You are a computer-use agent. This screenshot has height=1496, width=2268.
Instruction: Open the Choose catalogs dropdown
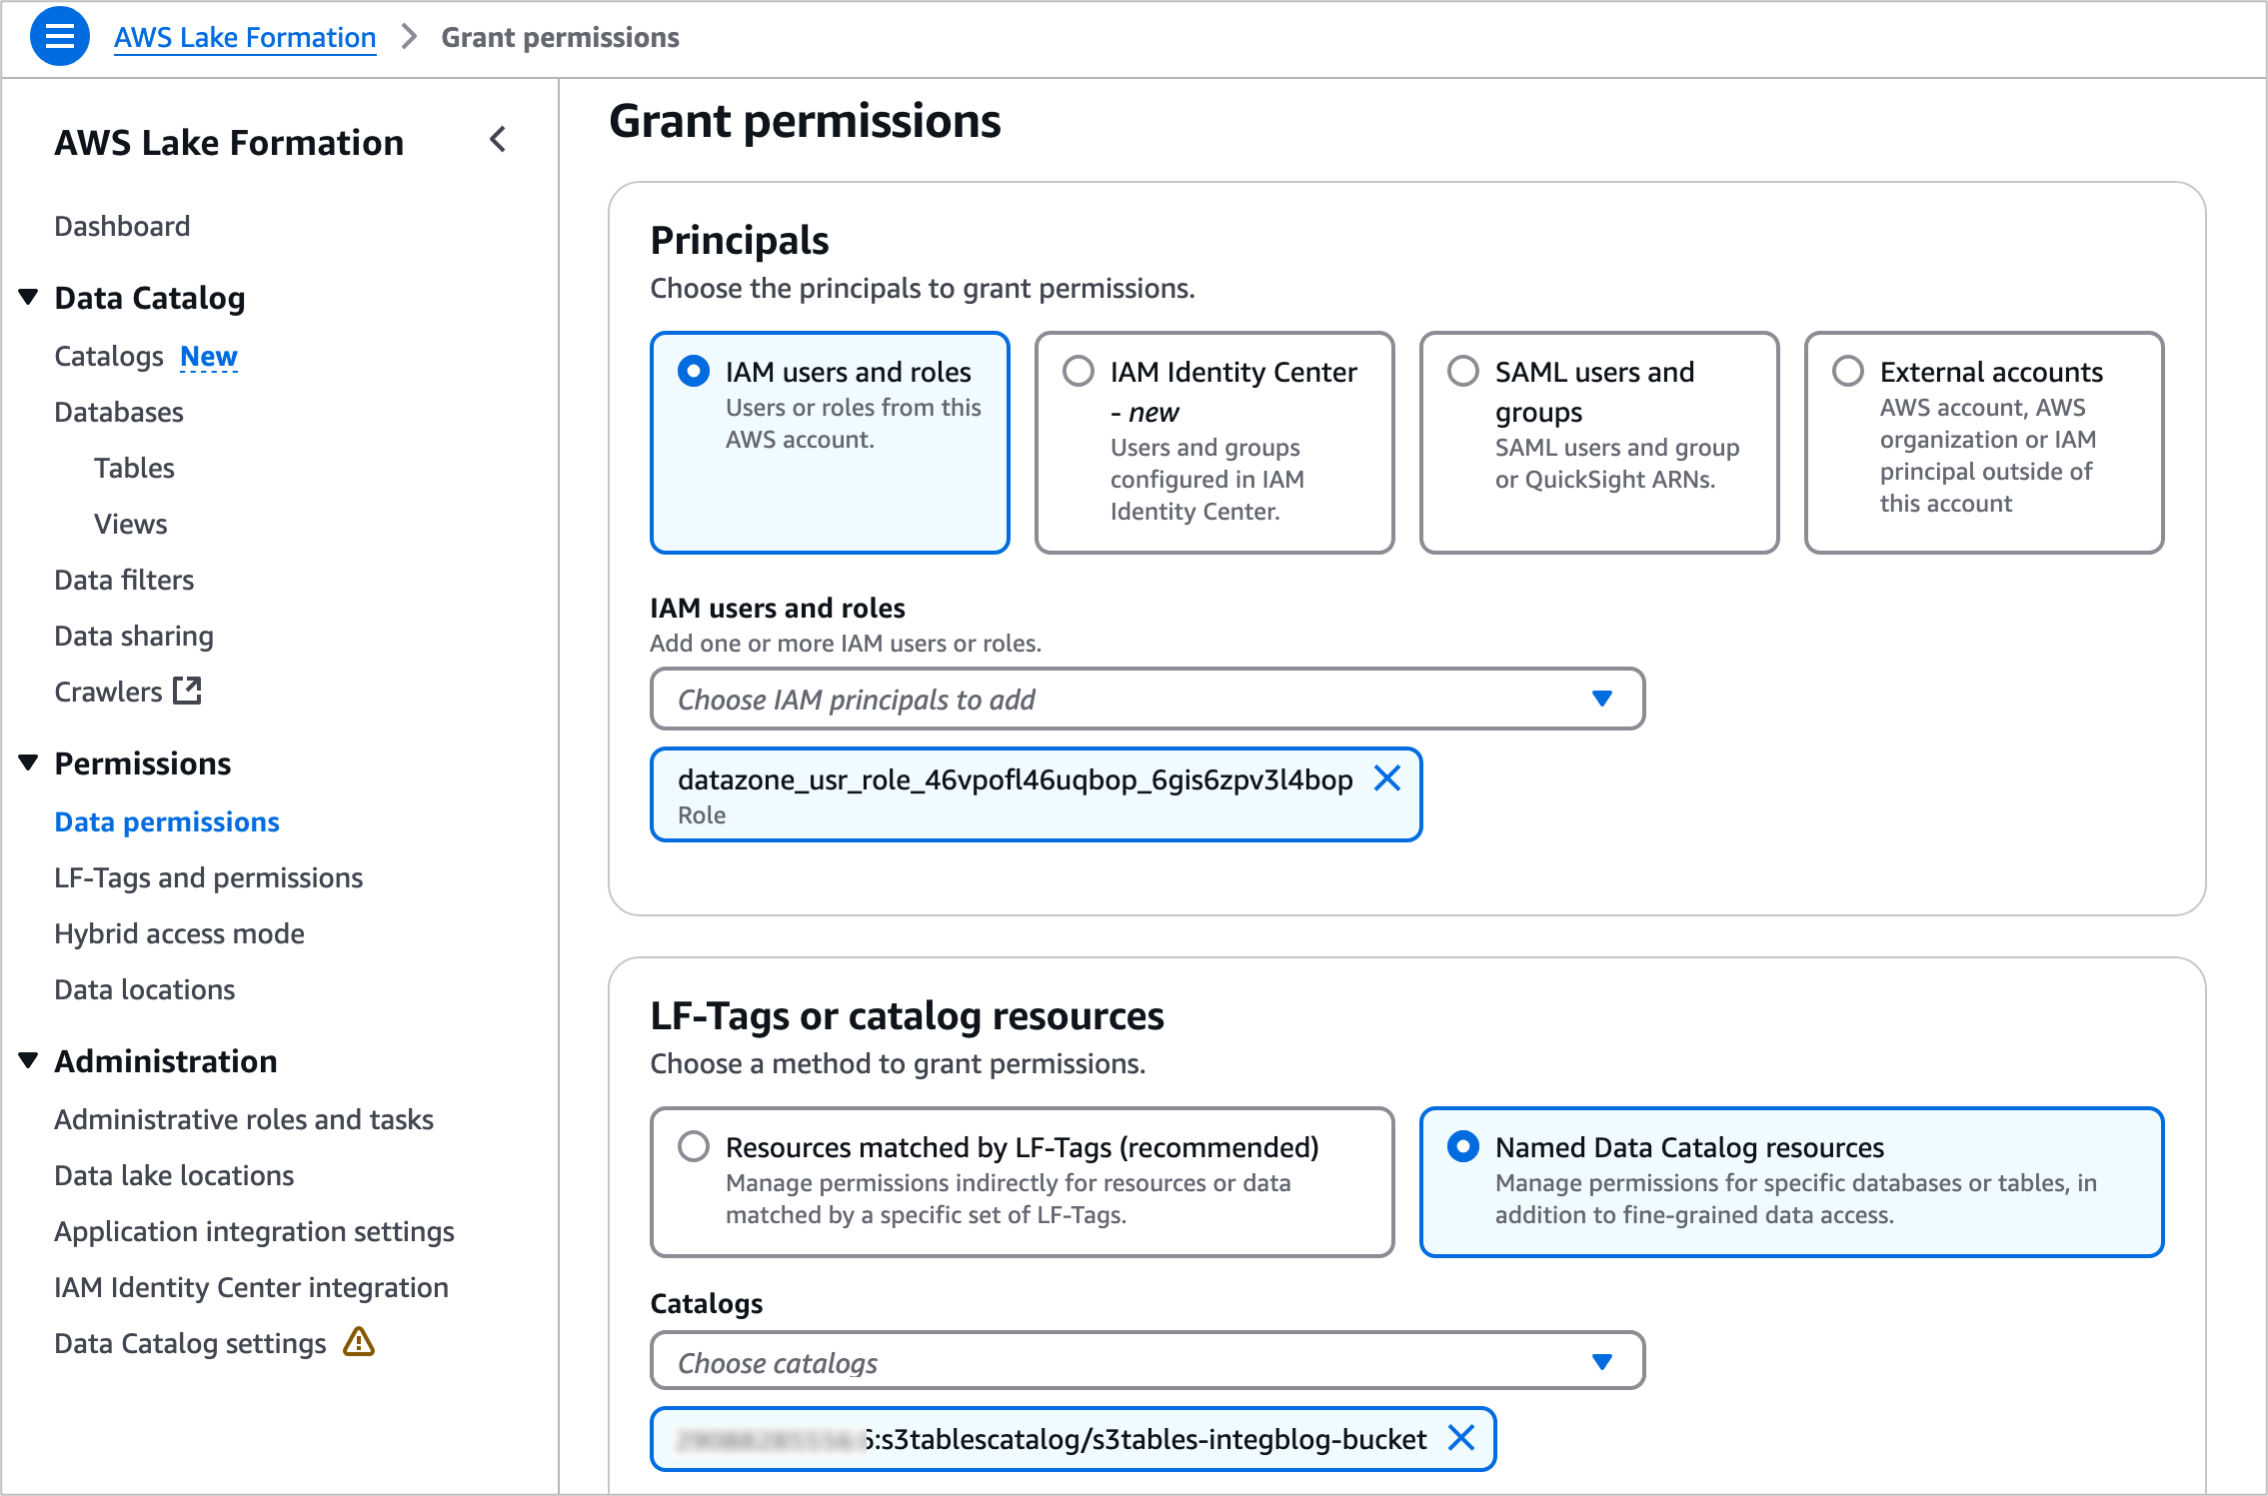pos(1147,1362)
